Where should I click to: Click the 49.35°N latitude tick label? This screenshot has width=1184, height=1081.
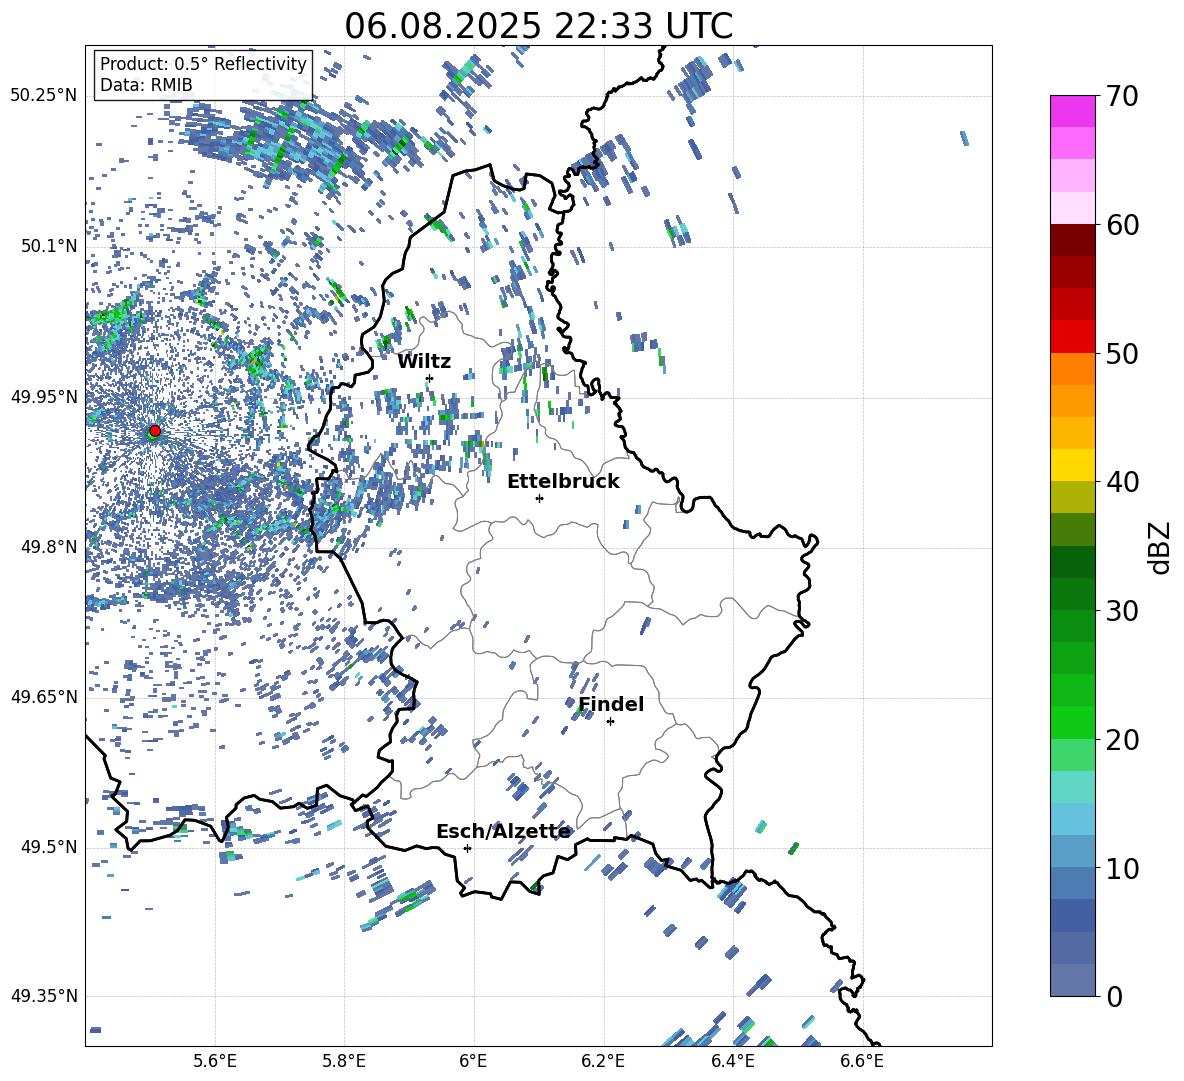[44, 996]
